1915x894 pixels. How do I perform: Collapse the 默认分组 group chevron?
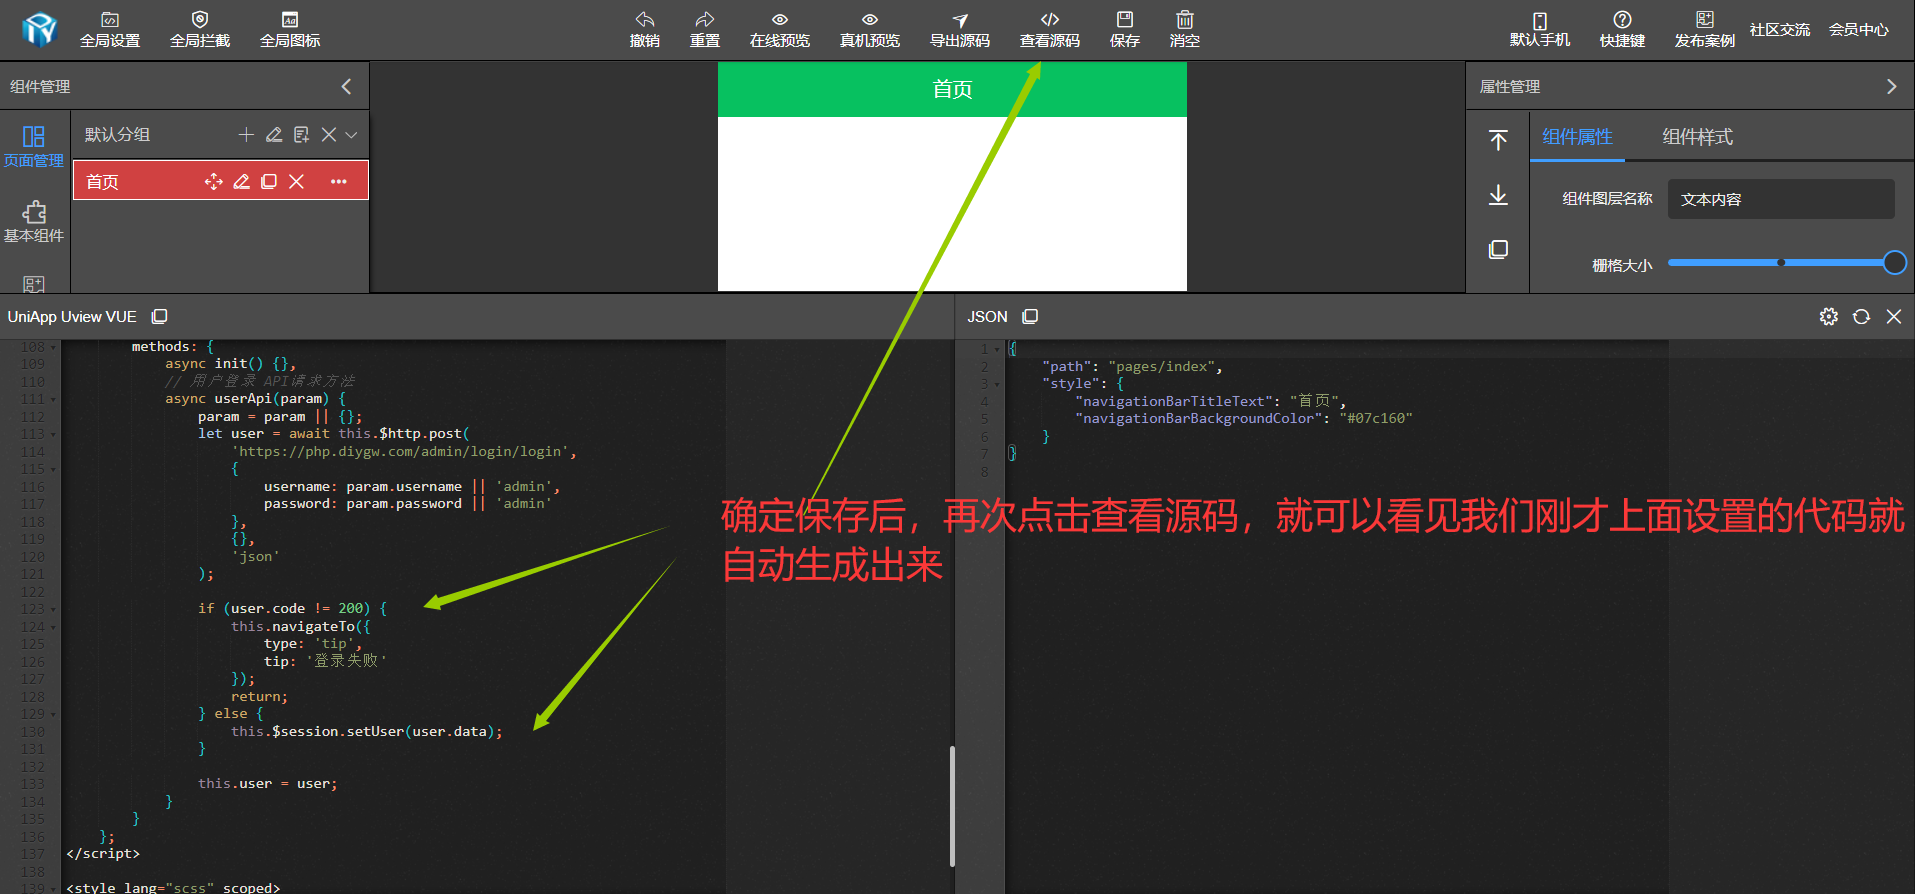click(x=351, y=135)
